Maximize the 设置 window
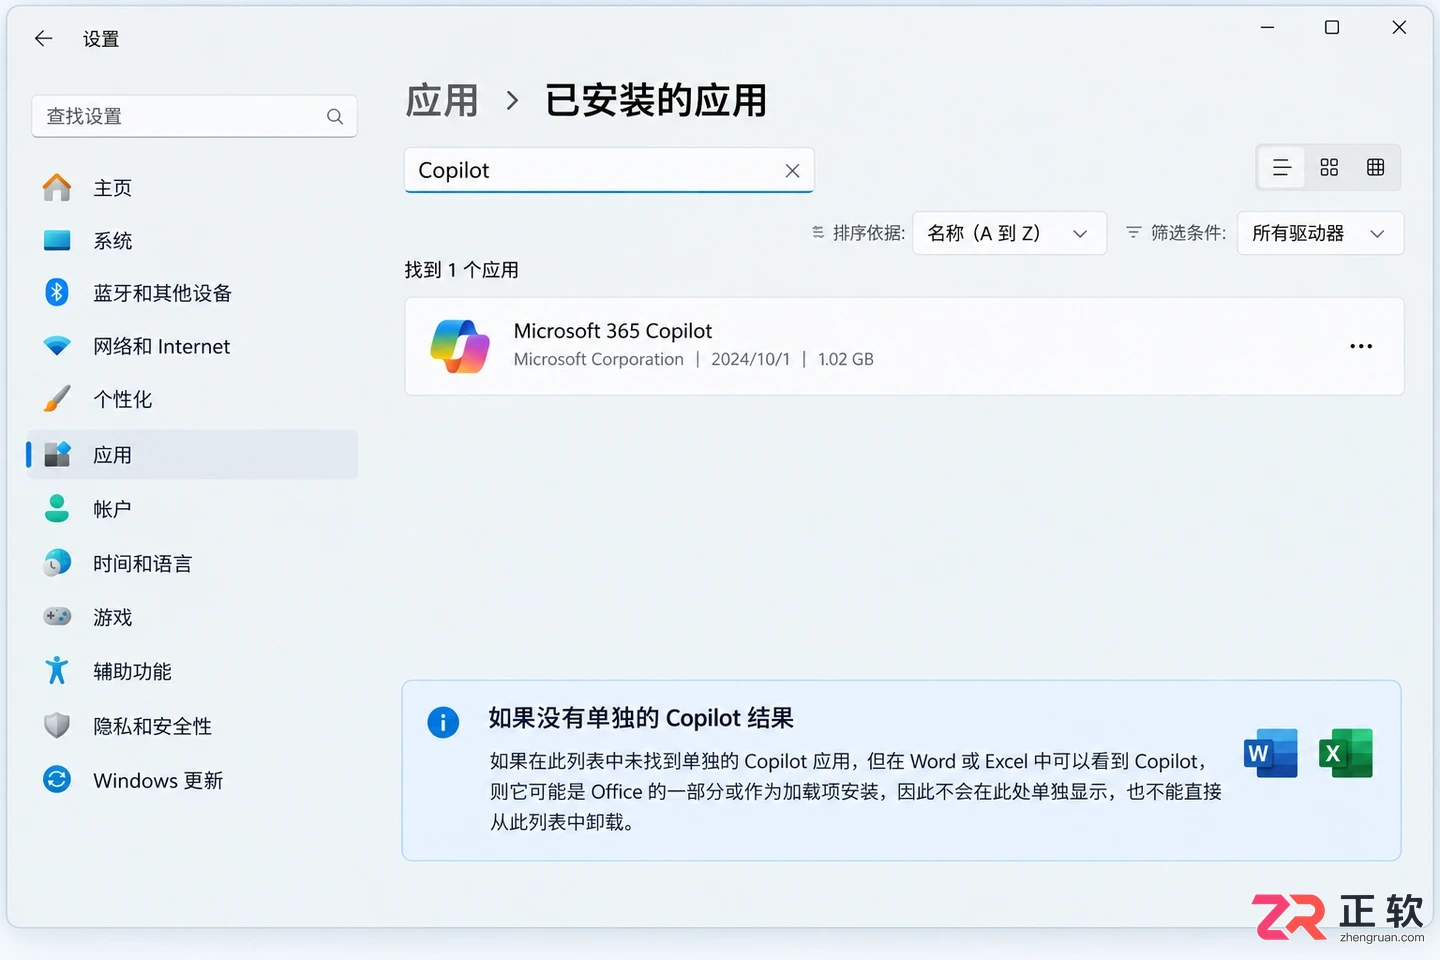The image size is (1440, 960). tap(1332, 28)
